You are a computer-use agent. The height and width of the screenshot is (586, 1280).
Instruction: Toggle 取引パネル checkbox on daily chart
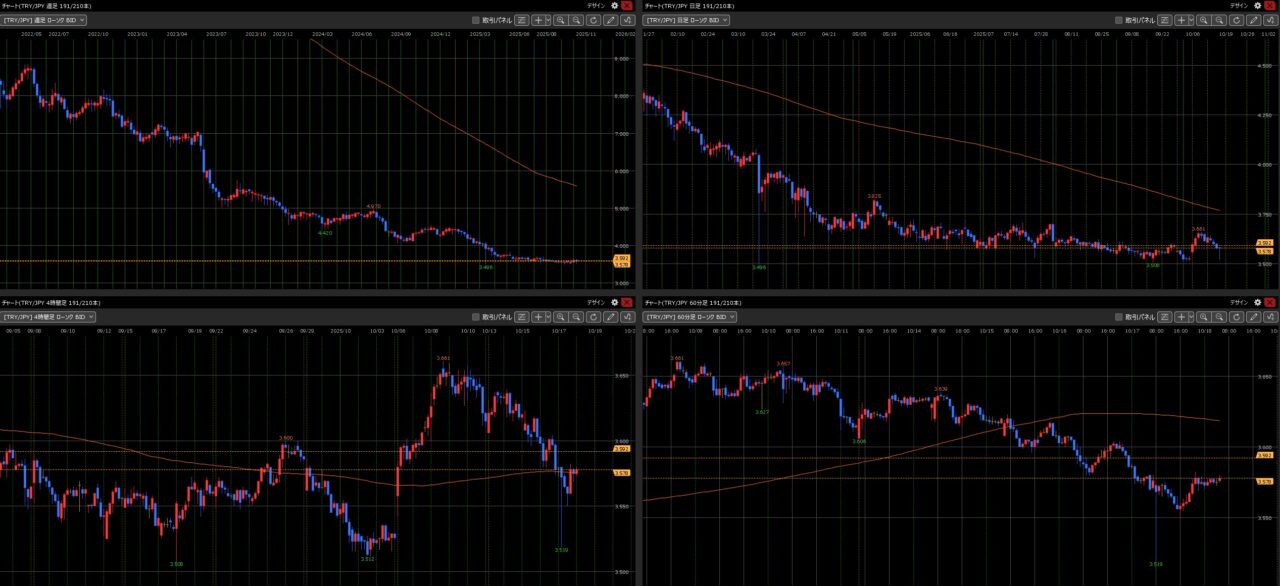pyautogui.click(x=1119, y=20)
